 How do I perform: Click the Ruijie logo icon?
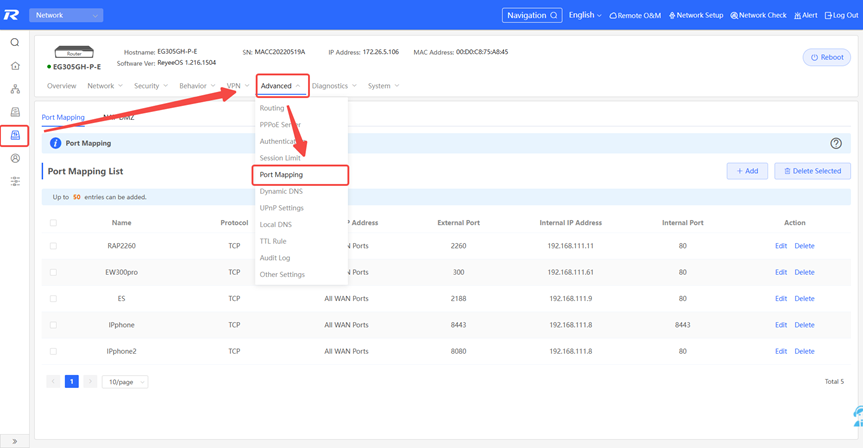coord(11,15)
